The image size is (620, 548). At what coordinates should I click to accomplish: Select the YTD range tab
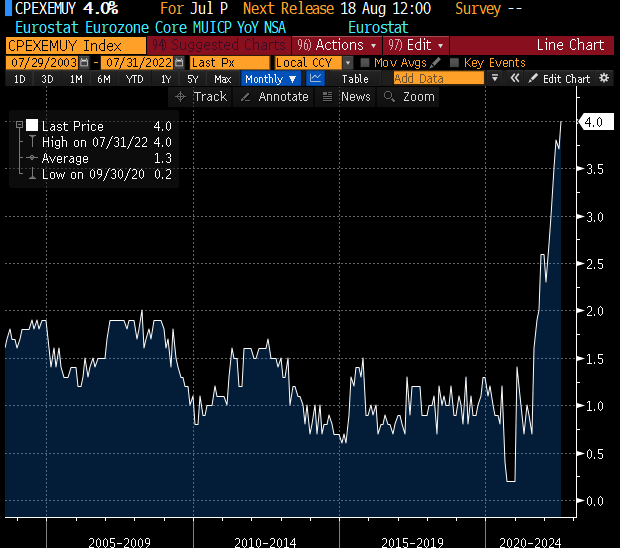pos(134,79)
